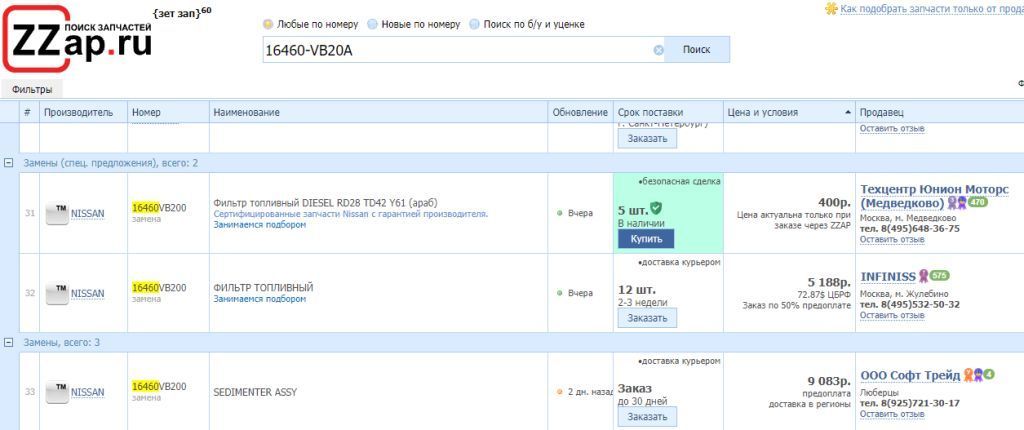Click the NISSAN trademark icon in row 33
This screenshot has width=1024, height=430.
coord(57,392)
